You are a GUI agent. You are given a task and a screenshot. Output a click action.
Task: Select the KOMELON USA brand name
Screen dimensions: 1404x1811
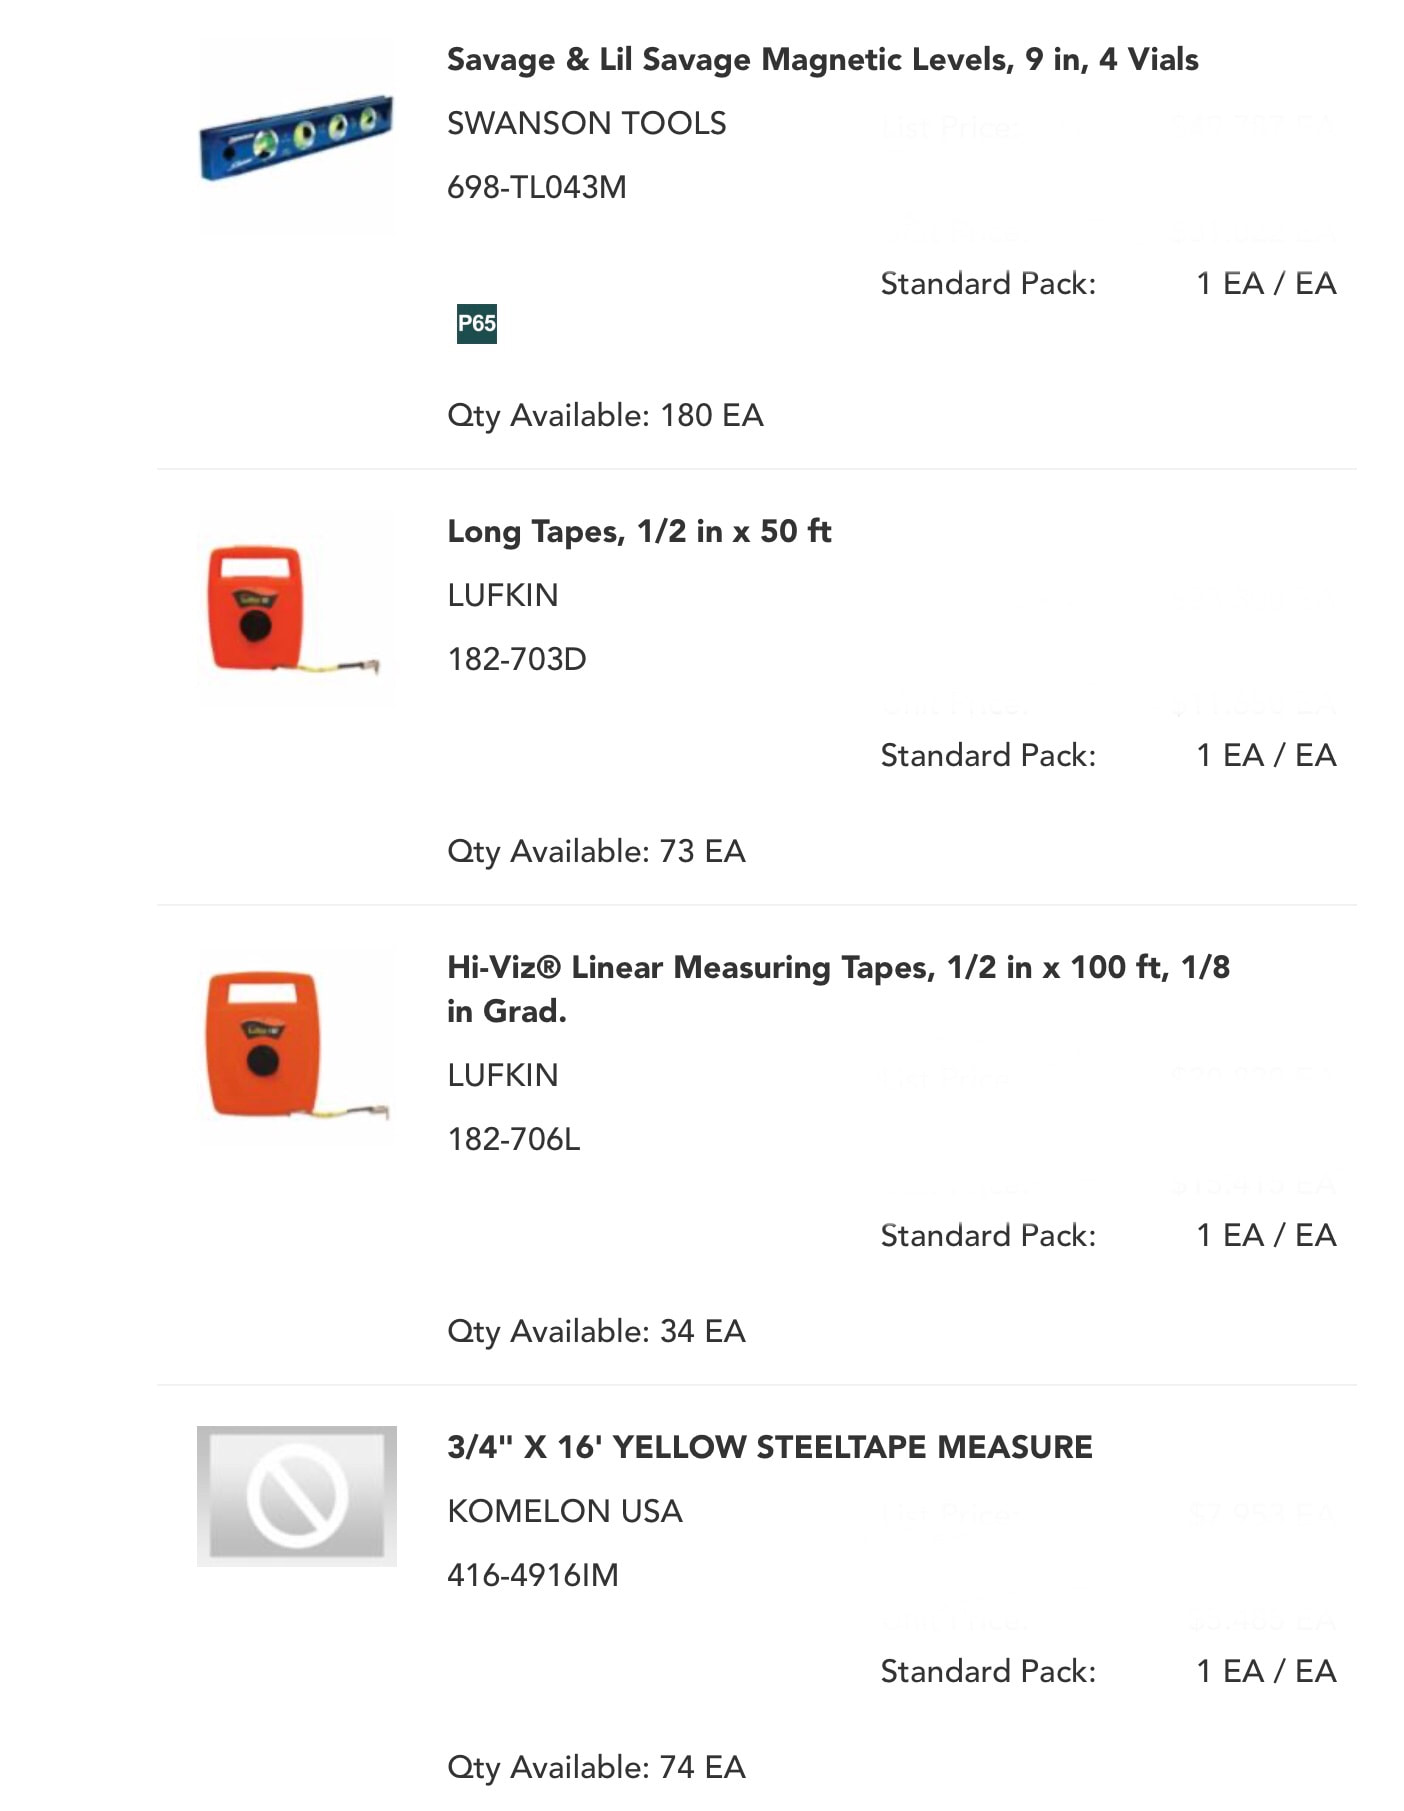click(564, 1511)
